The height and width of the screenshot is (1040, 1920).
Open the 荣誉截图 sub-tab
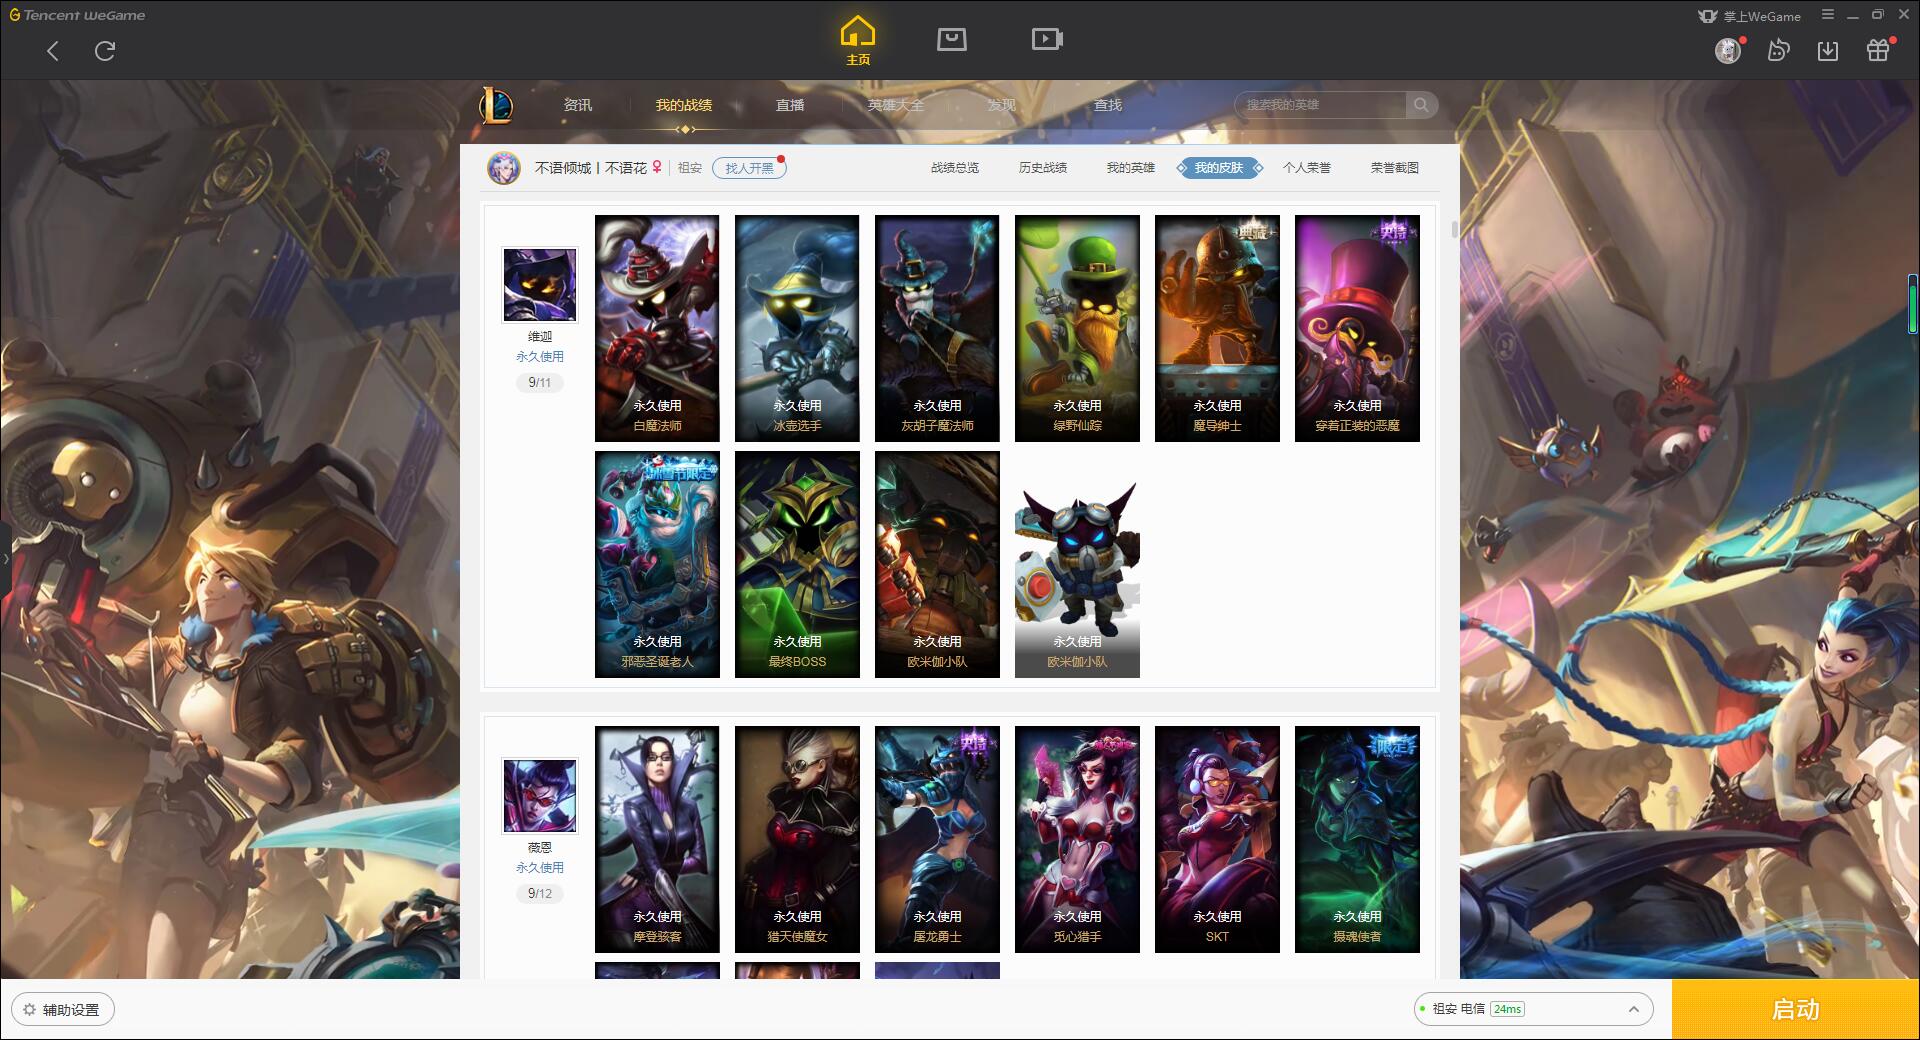[1395, 168]
